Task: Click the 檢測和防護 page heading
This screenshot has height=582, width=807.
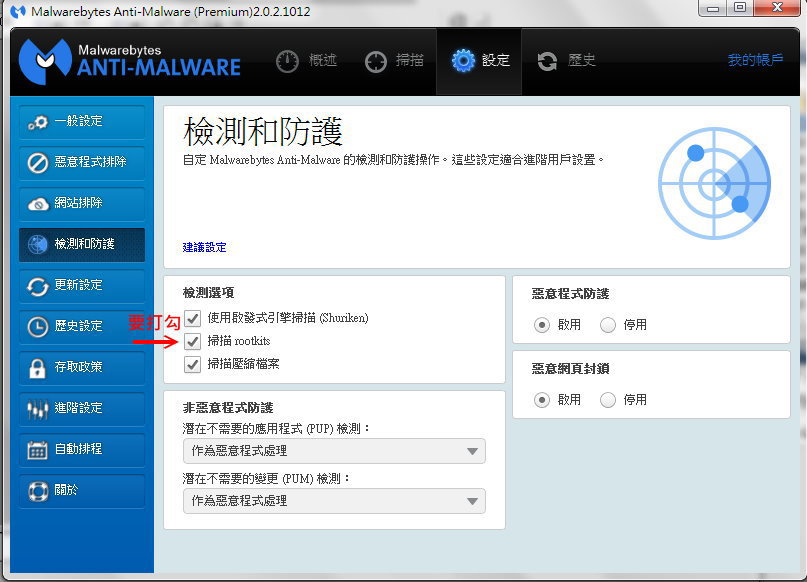Action: (263, 132)
